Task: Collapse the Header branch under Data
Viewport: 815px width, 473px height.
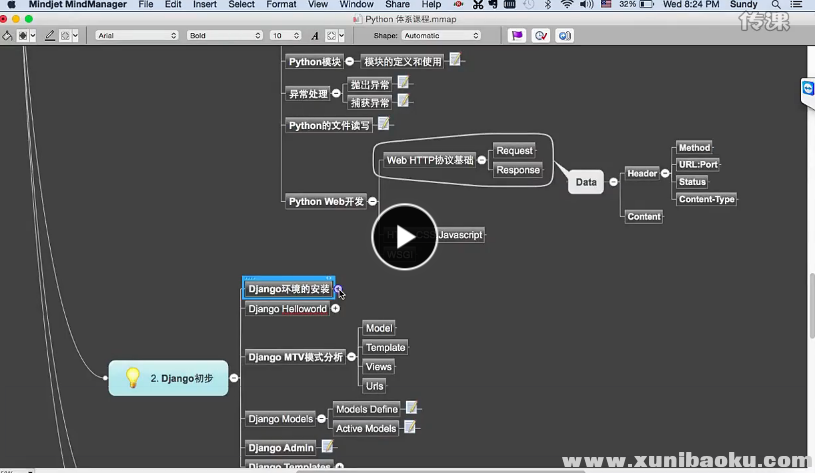Action: coord(665,173)
